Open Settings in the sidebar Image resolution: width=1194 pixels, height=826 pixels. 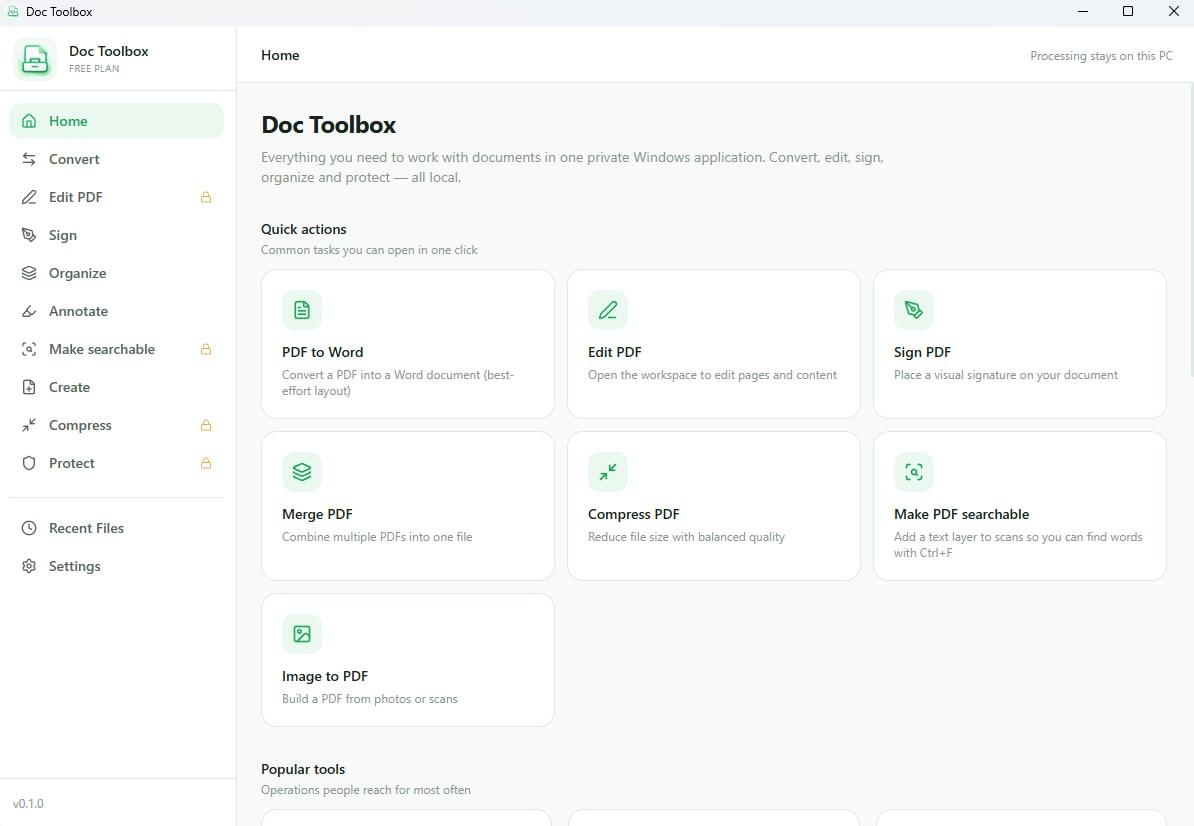[x=117, y=566]
